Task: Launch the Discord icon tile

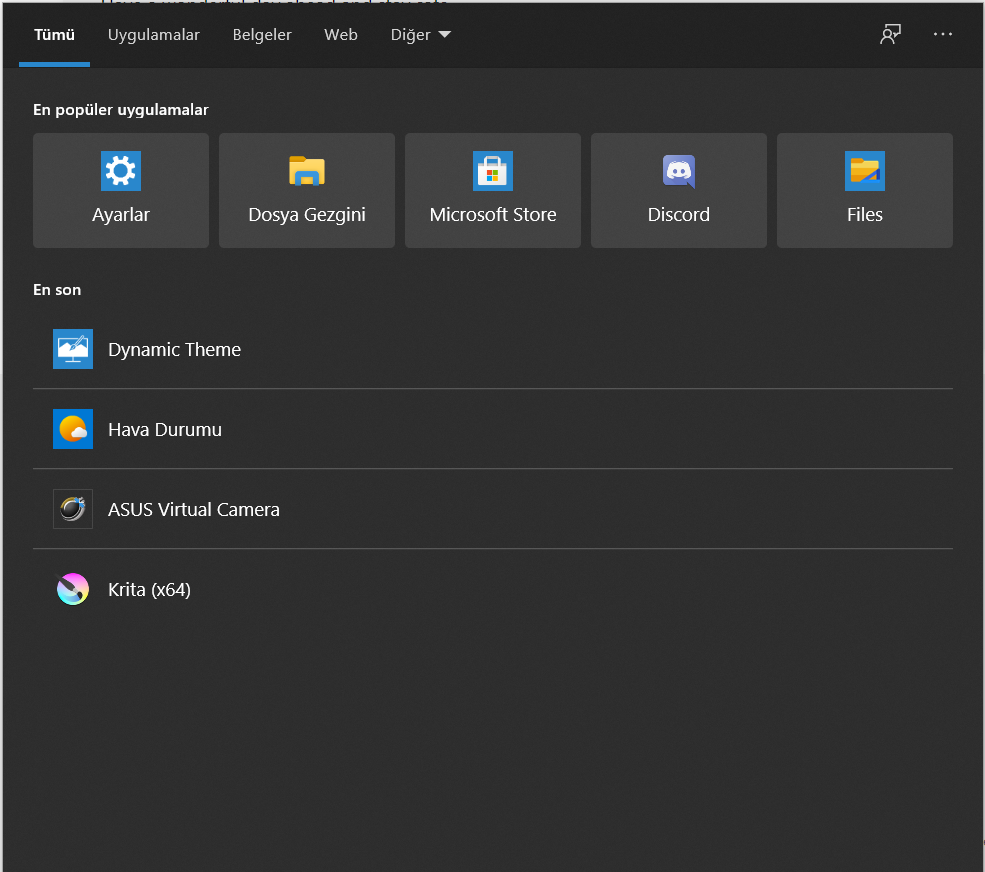Action: click(x=678, y=171)
